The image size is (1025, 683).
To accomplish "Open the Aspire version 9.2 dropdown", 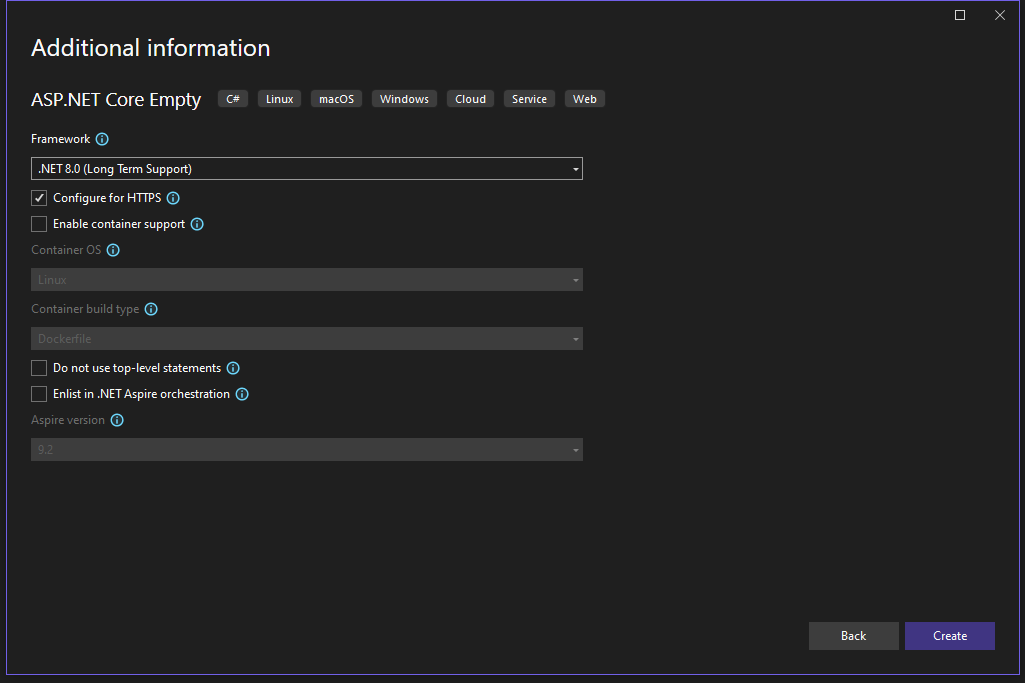I will pos(307,450).
